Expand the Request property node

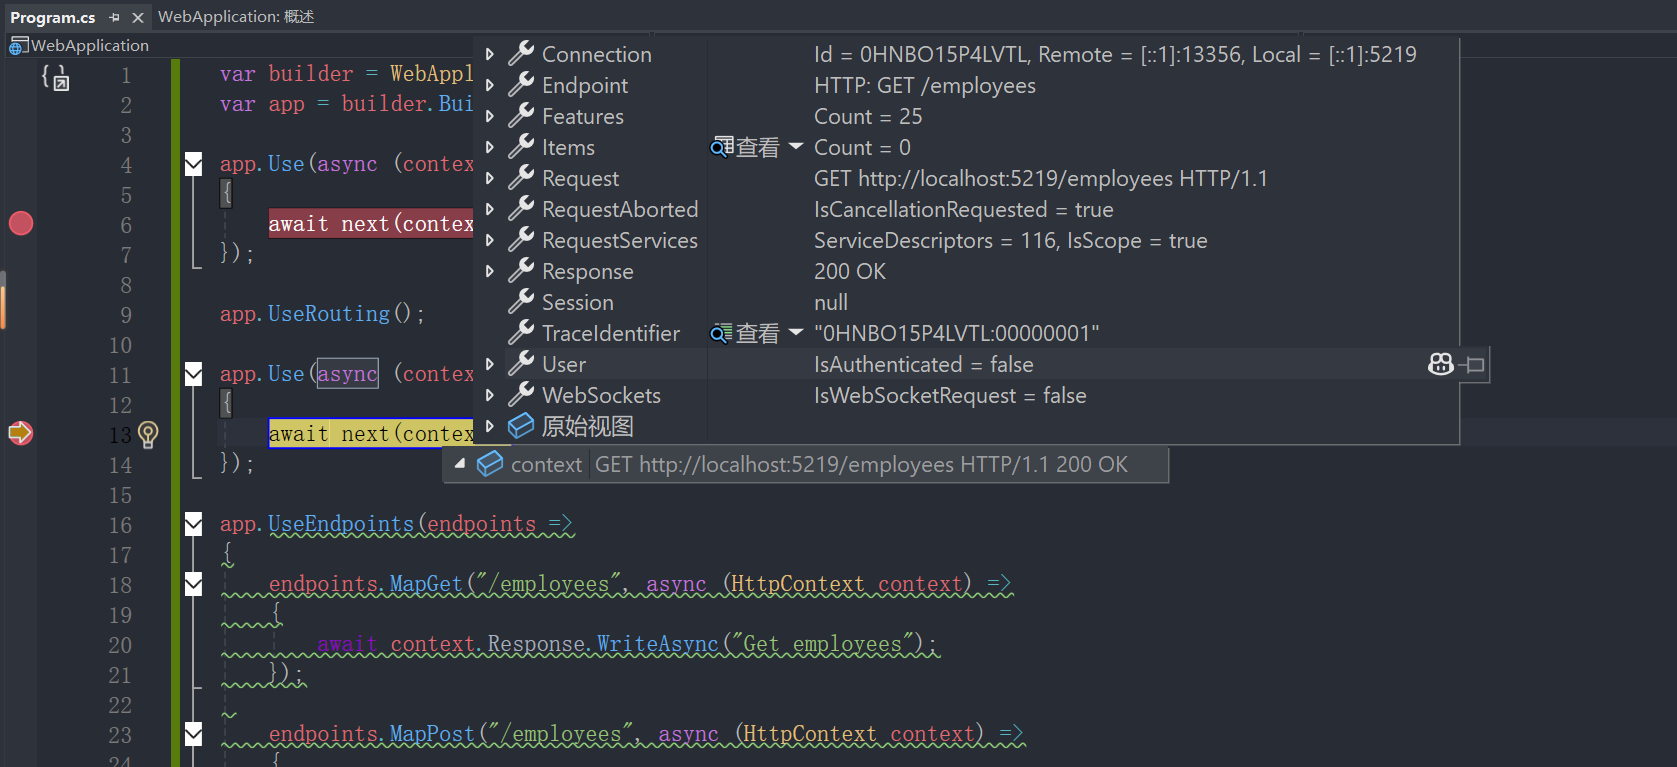[x=490, y=178]
